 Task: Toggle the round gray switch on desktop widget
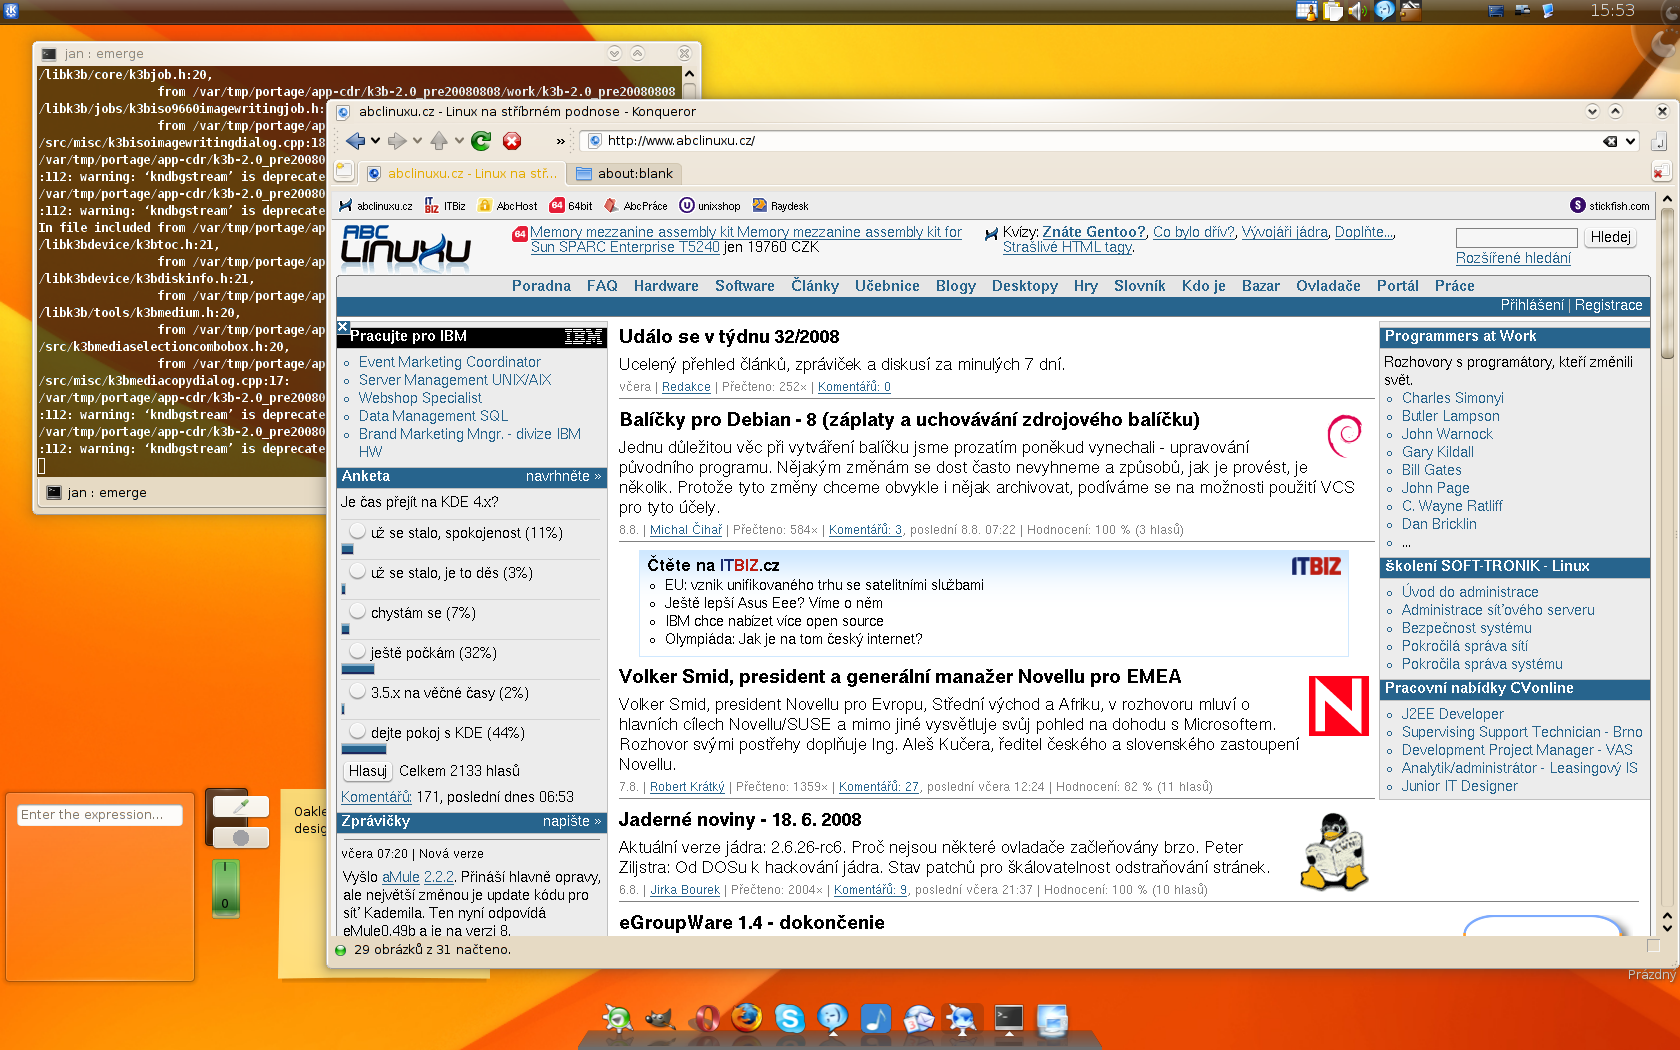[241, 837]
